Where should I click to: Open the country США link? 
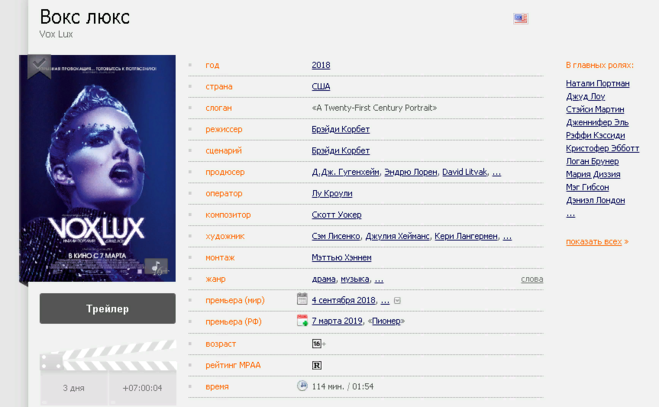pos(321,87)
